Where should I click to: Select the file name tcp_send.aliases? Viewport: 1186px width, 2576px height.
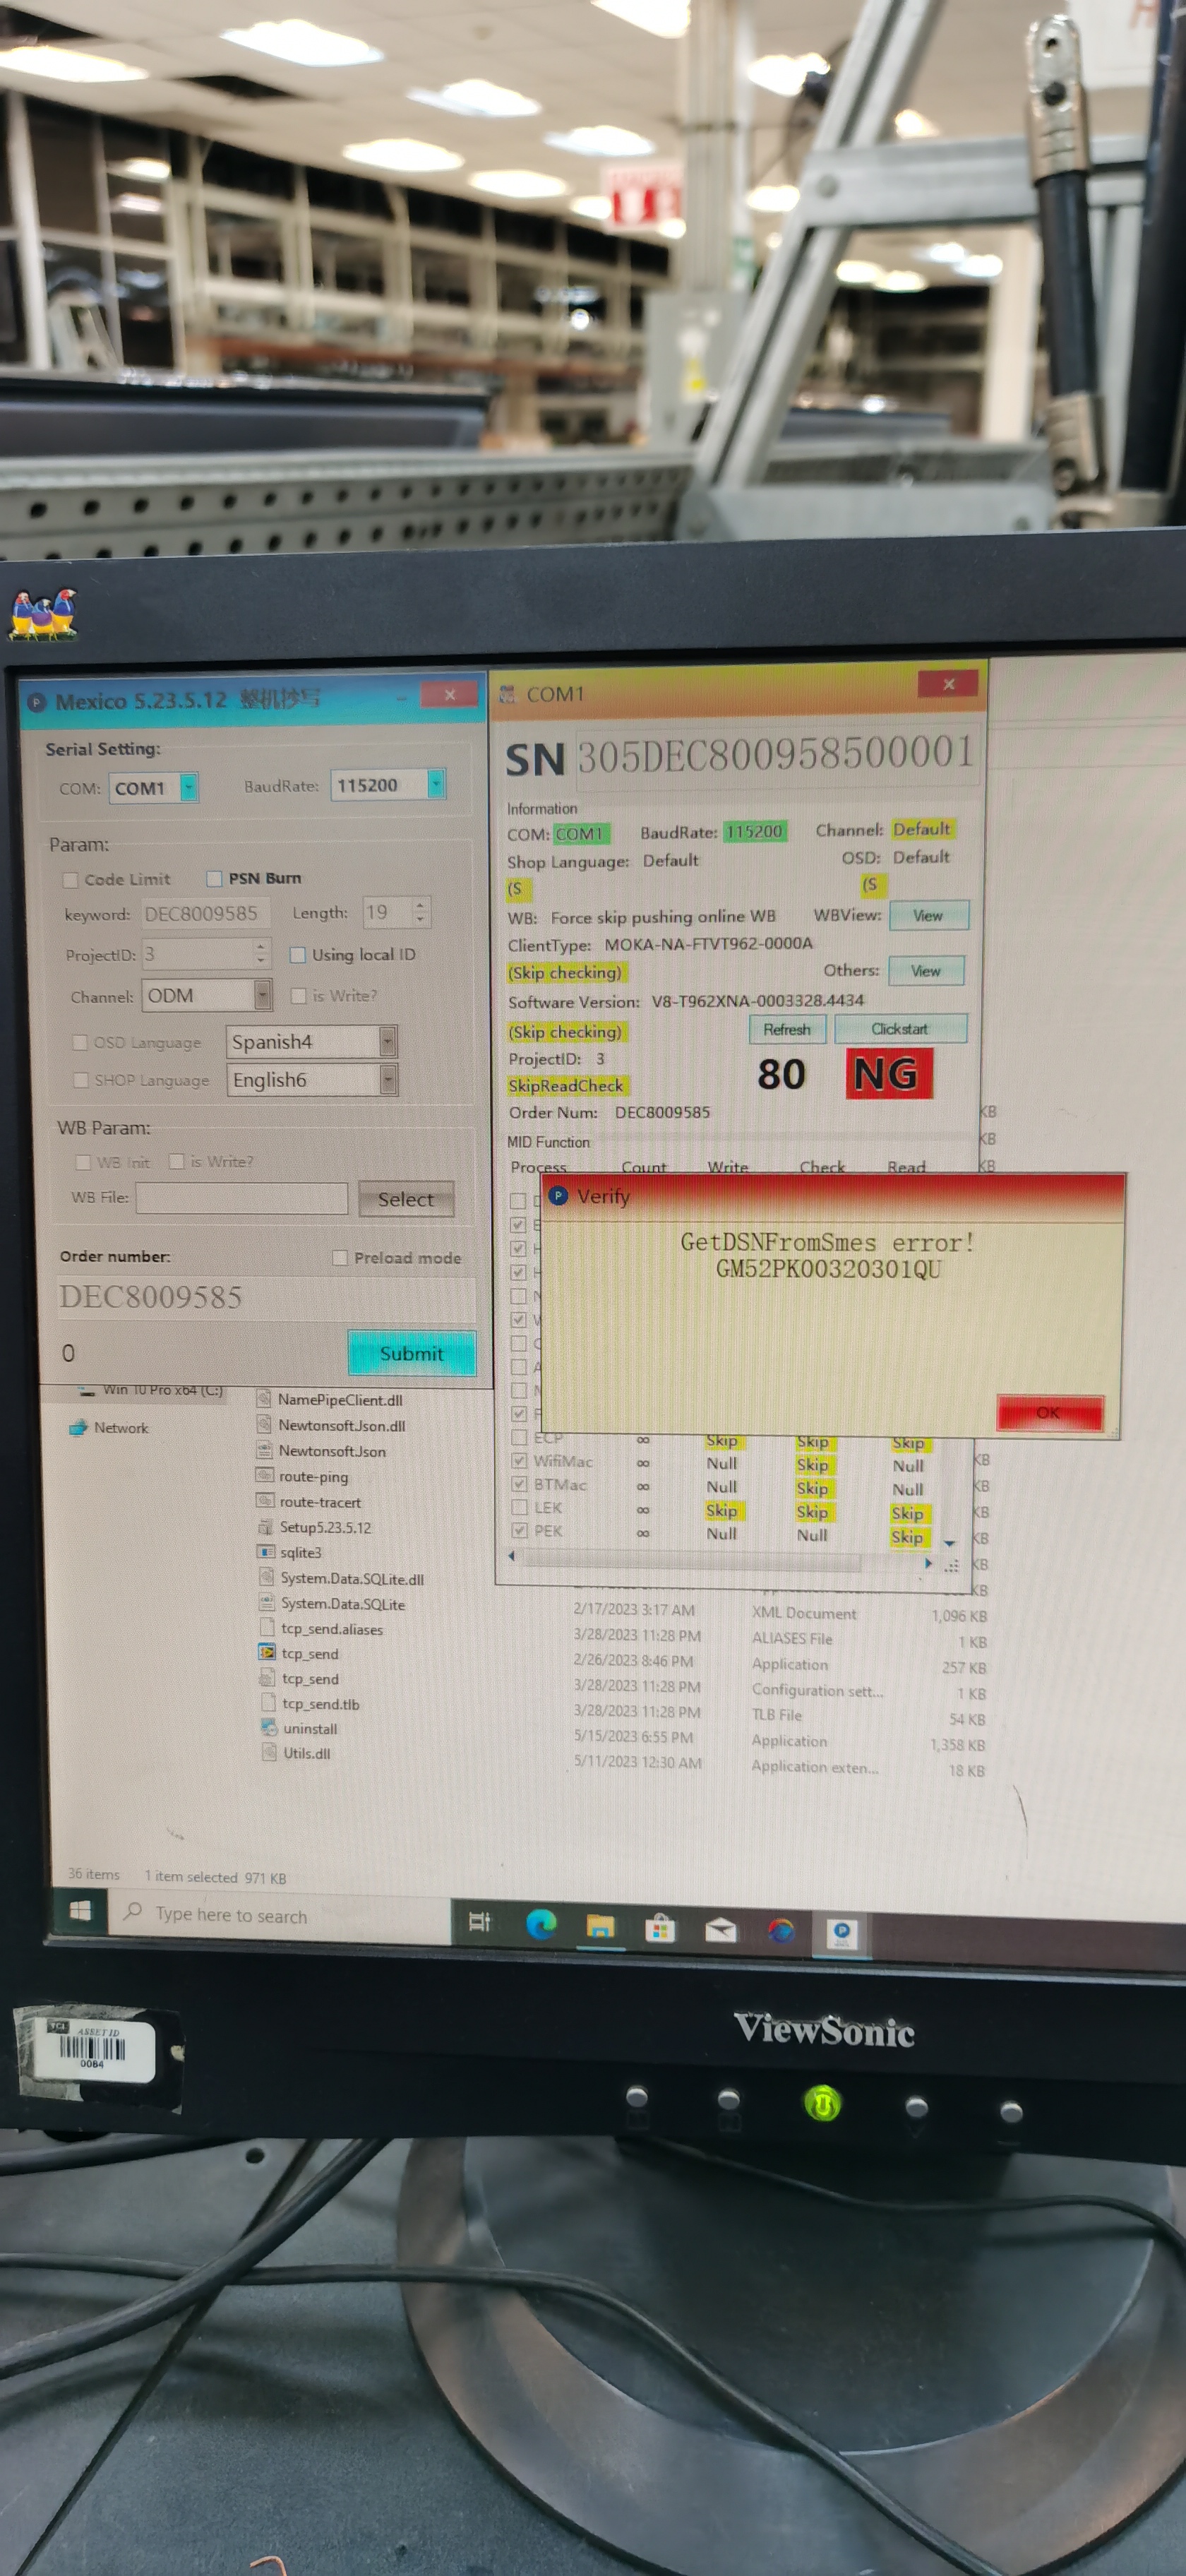click(332, 1629)
